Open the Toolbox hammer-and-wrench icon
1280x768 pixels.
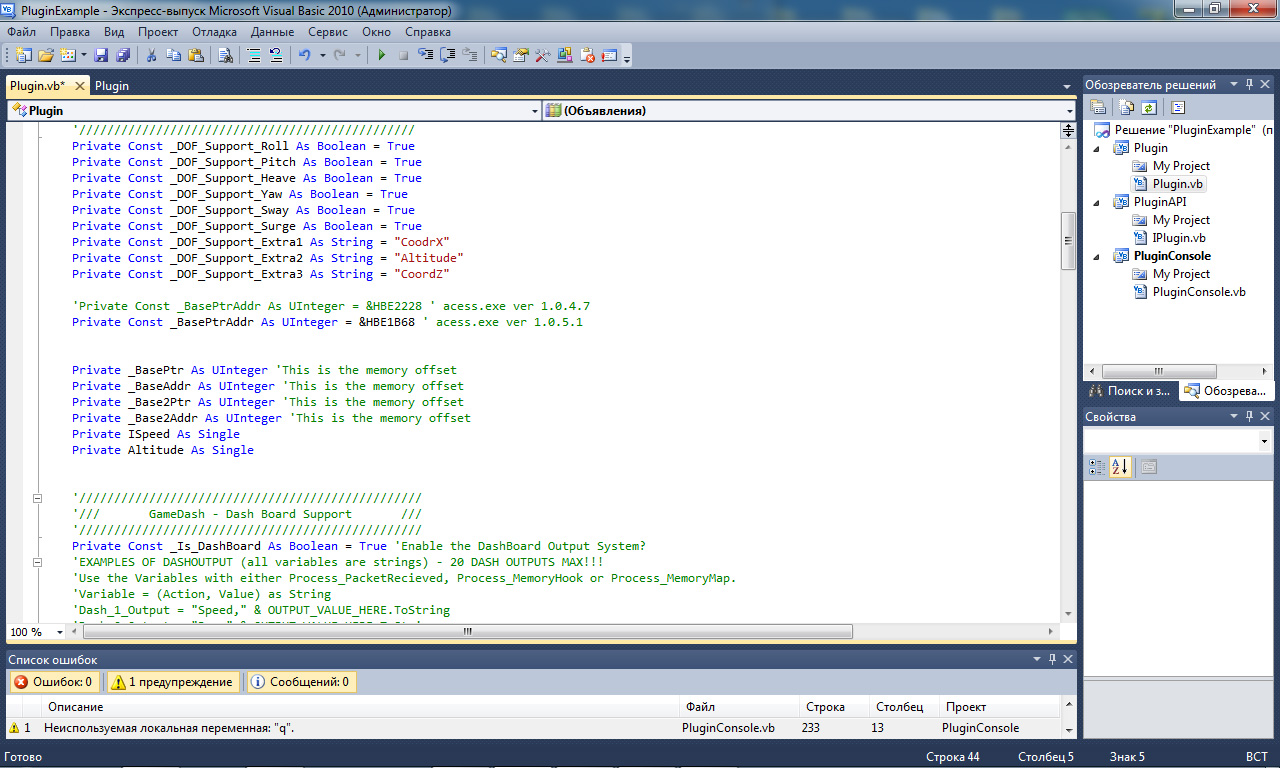click(543, 56)
